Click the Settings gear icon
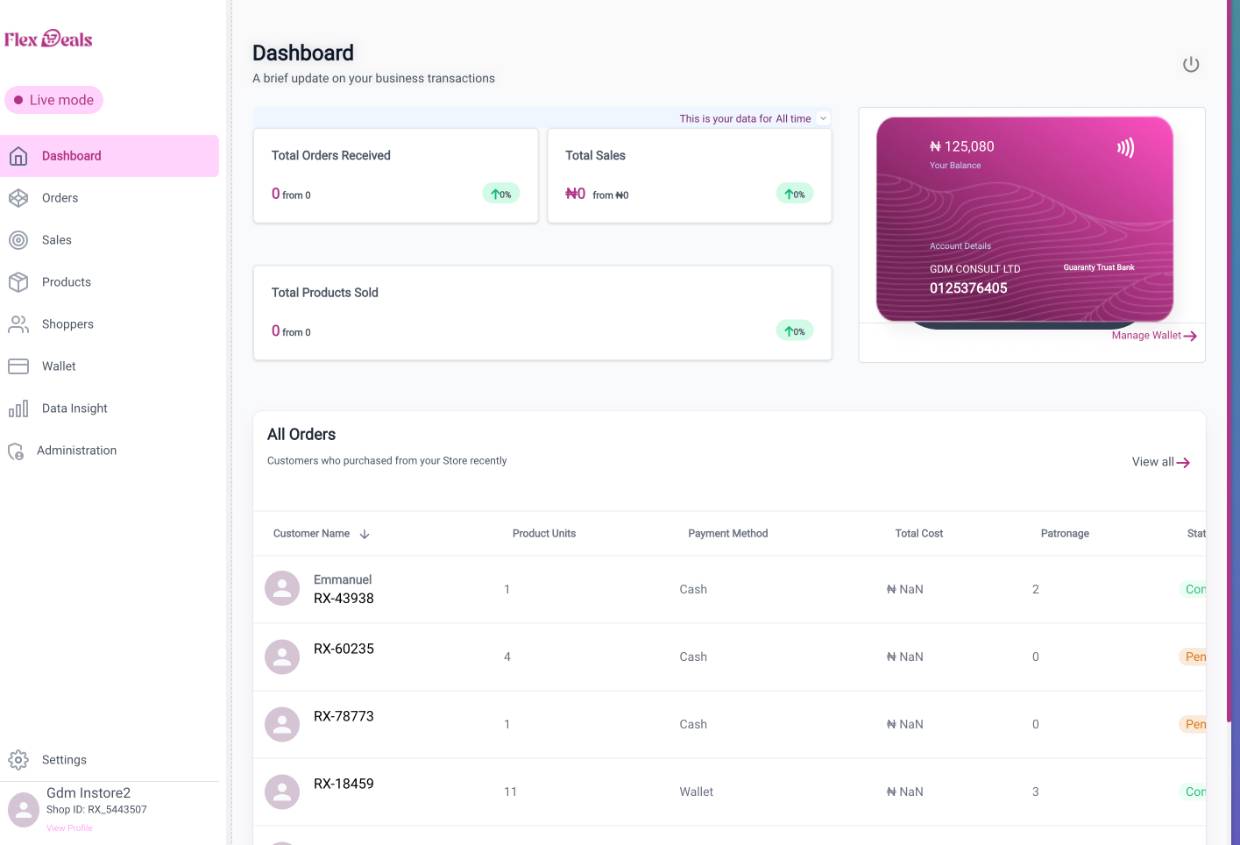 [18, 760]
